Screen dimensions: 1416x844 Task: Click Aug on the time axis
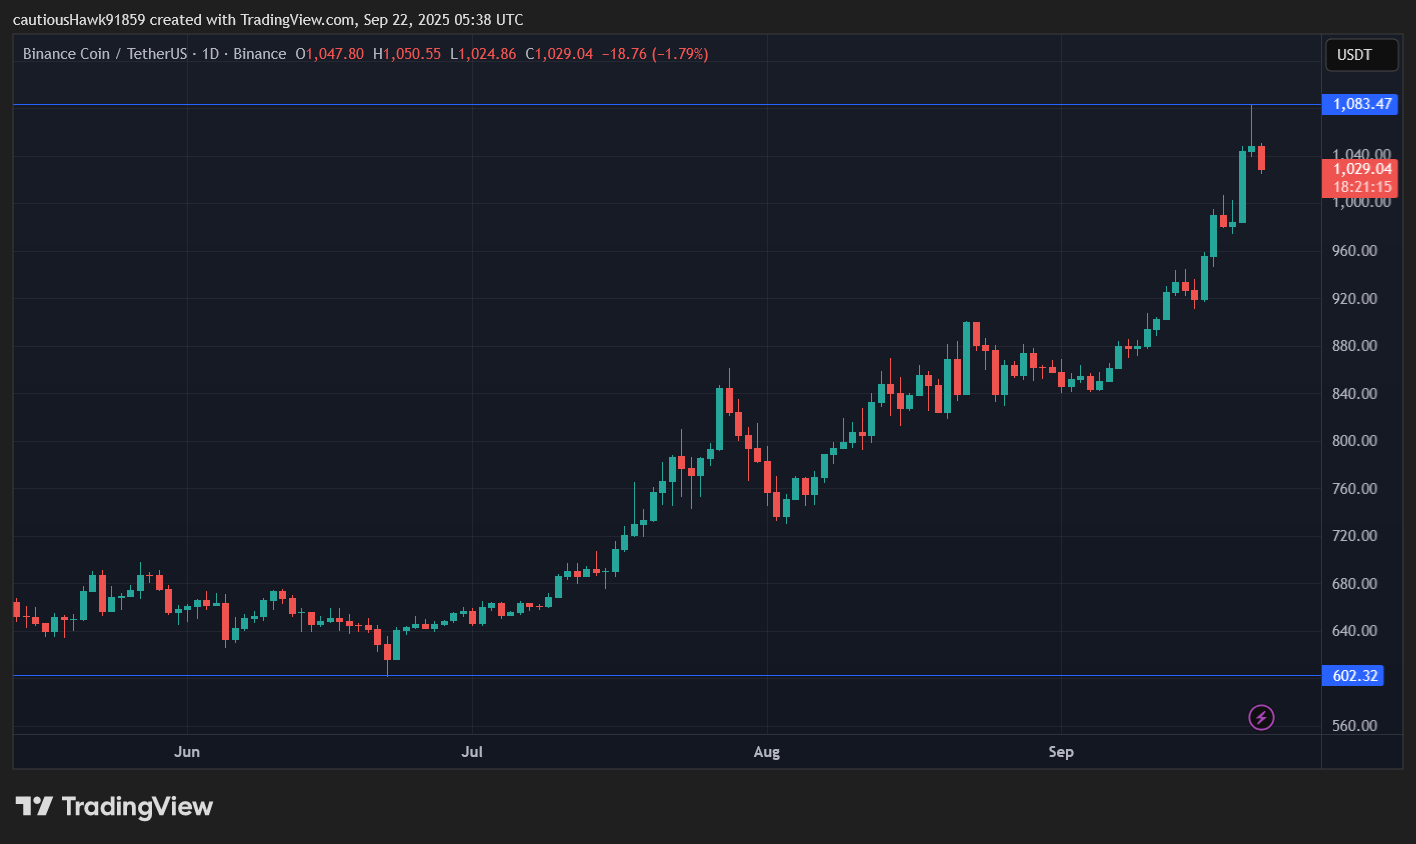[x=767, y=752]
